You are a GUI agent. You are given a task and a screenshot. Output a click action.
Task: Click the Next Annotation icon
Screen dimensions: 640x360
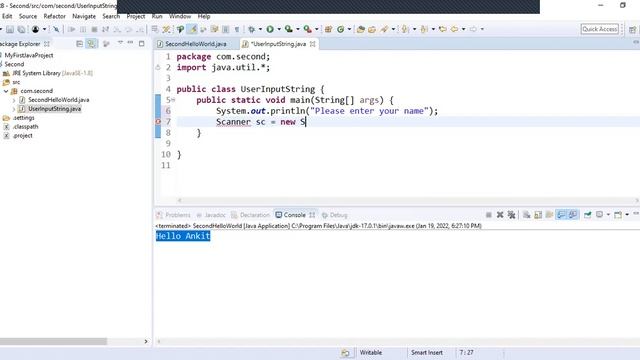(x=405, y=29)
